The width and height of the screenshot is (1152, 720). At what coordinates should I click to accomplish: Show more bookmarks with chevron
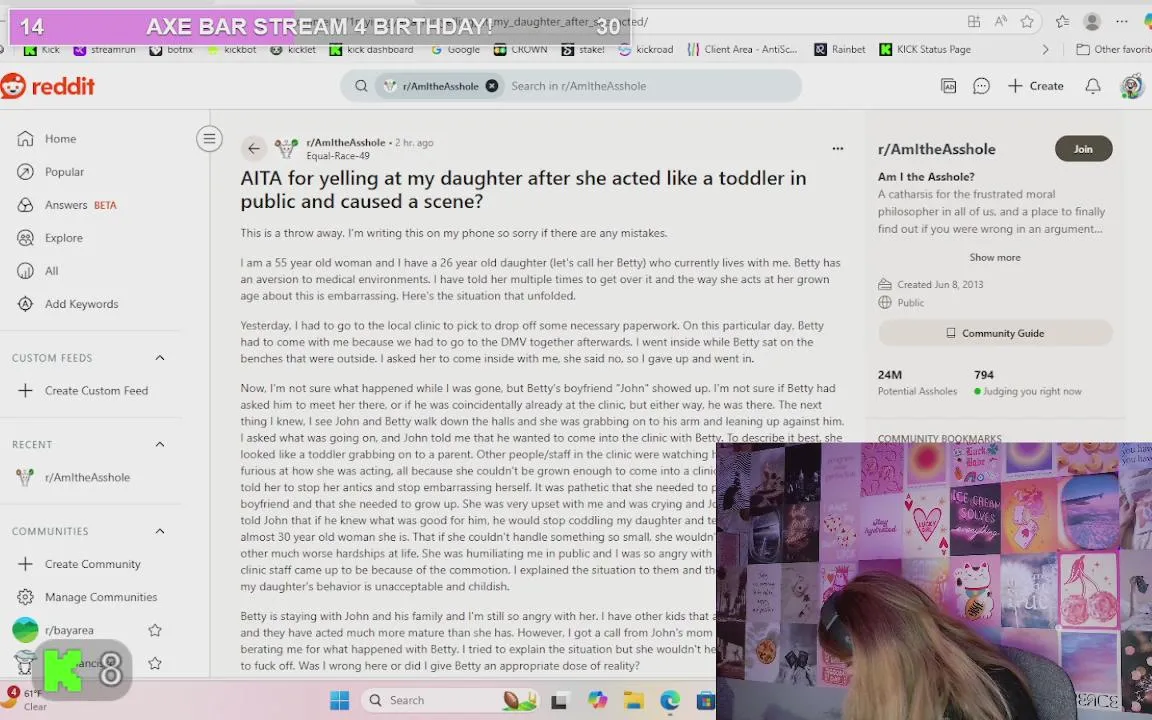[x=1045, y=49]
